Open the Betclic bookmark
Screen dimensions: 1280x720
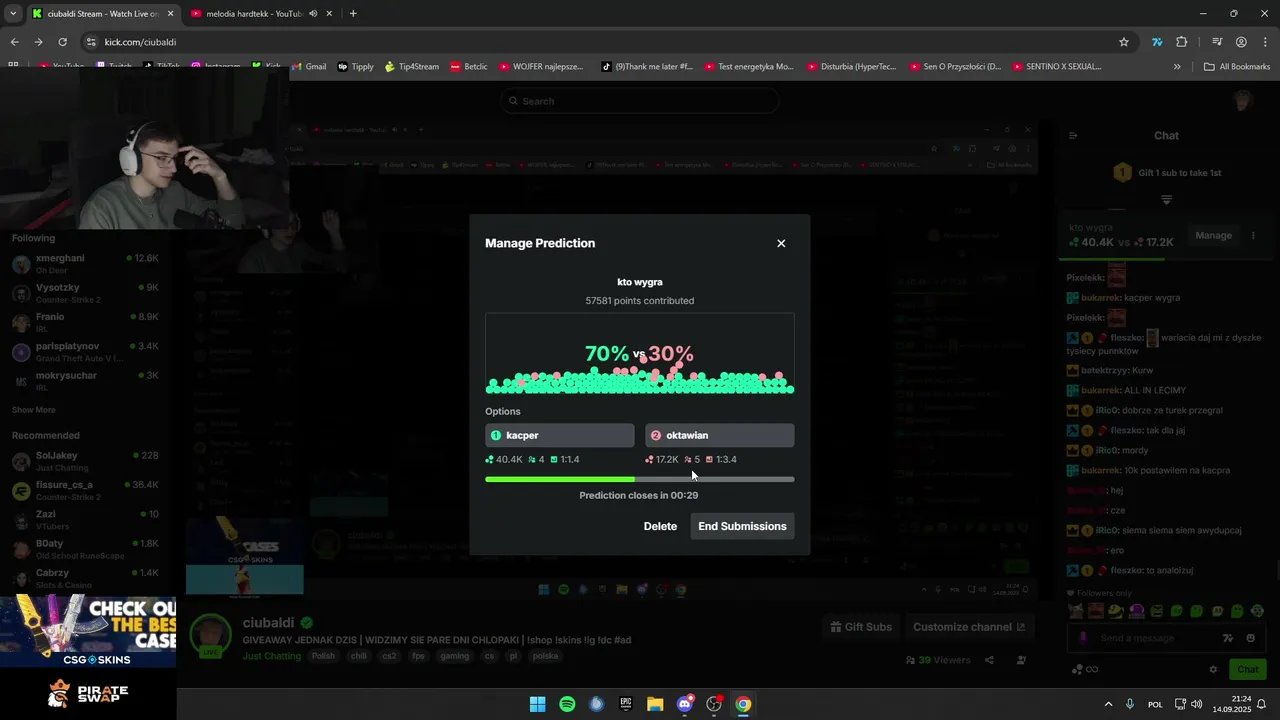469,67
